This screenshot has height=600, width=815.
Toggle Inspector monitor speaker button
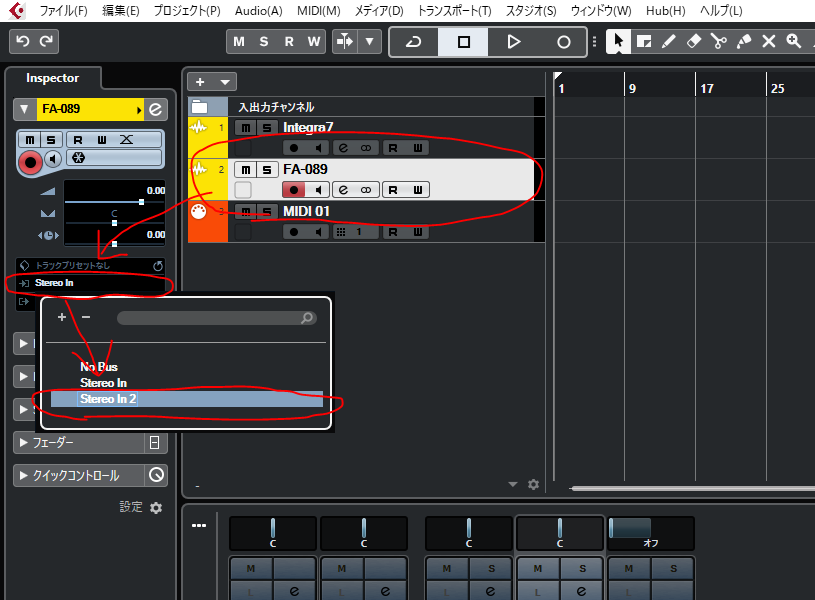click(x=52, y=159)
